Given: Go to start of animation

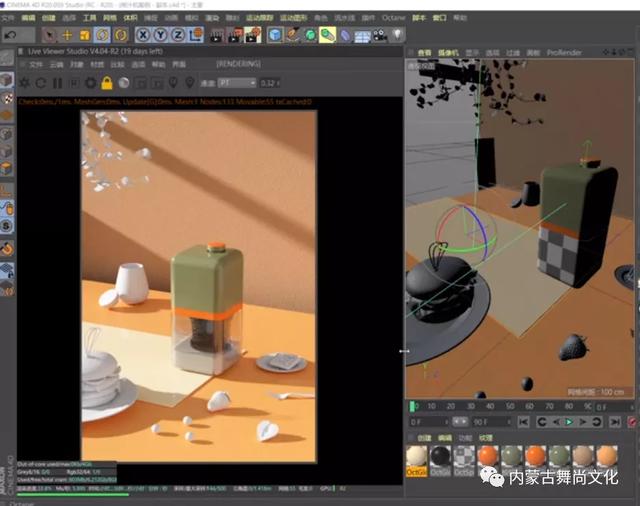Looking at the screenshot, I should 523,422.
